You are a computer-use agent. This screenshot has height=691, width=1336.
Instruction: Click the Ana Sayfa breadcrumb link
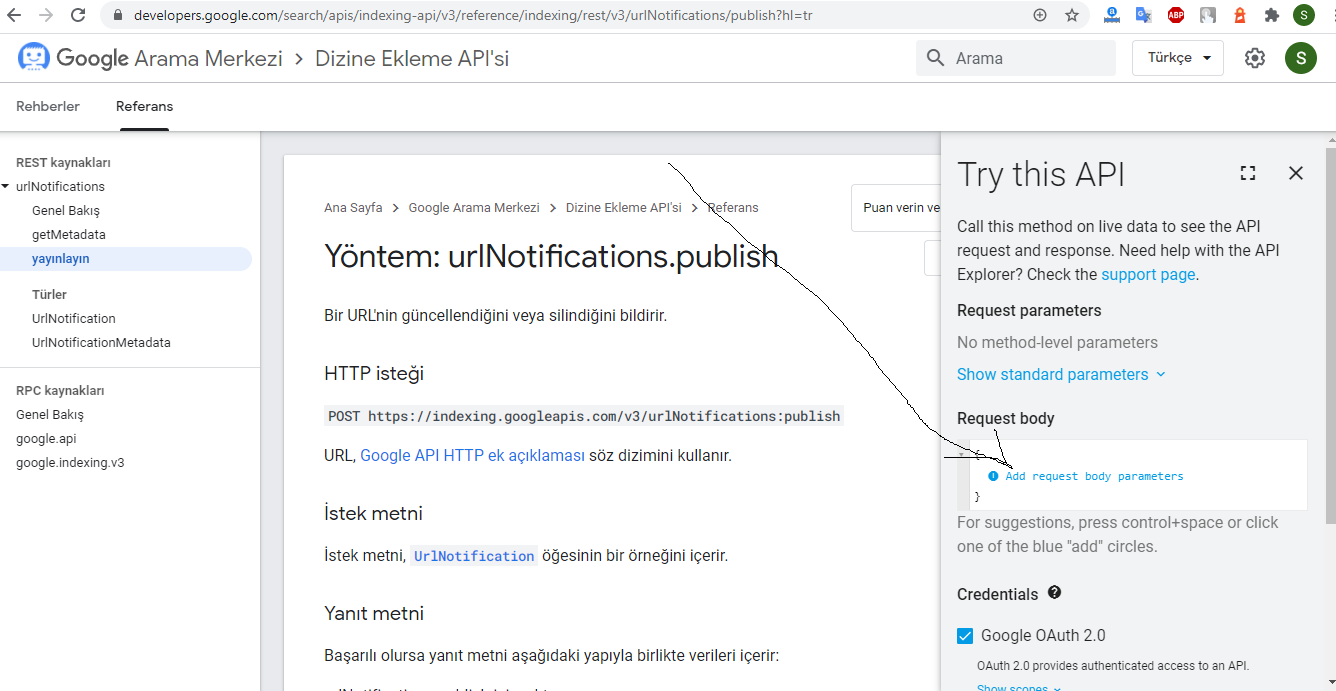click(353, 208)
